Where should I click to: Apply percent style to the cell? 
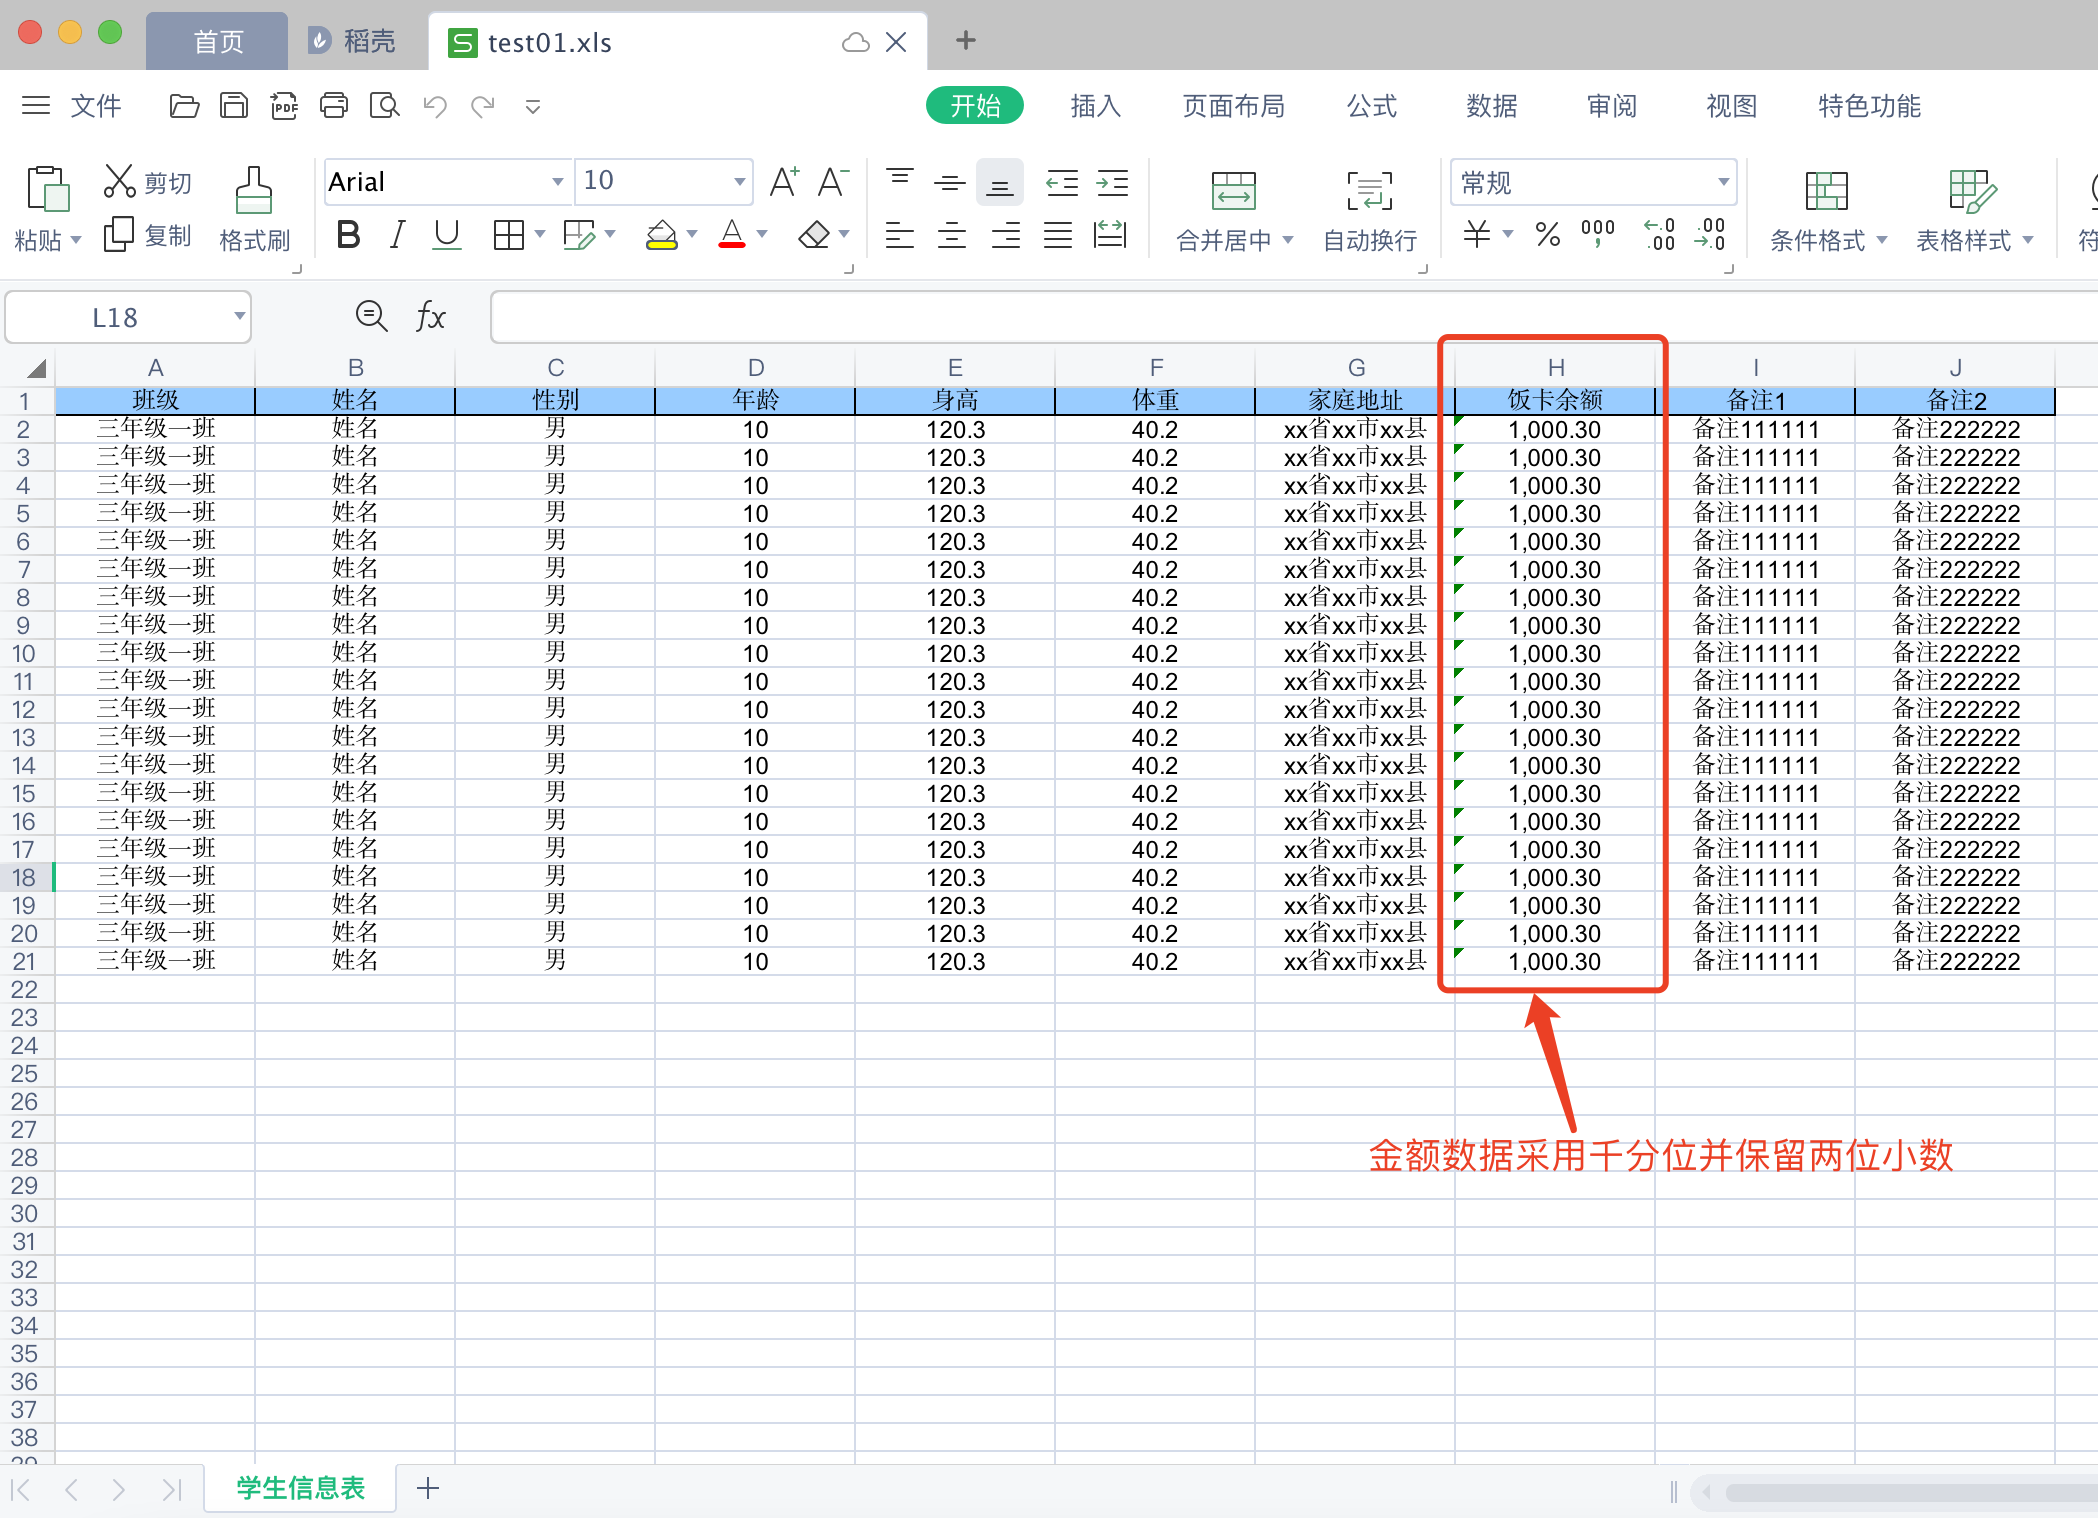point(1547,235)
